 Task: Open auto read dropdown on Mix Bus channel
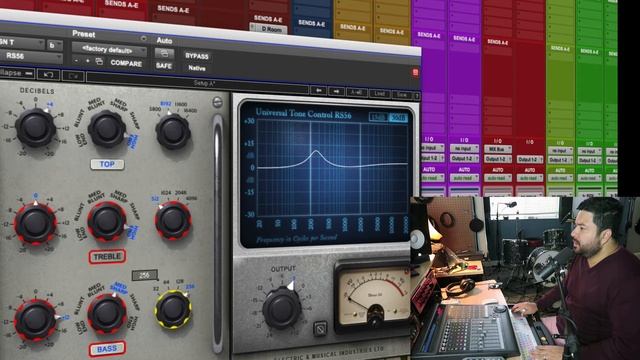(x=498, y=178)
